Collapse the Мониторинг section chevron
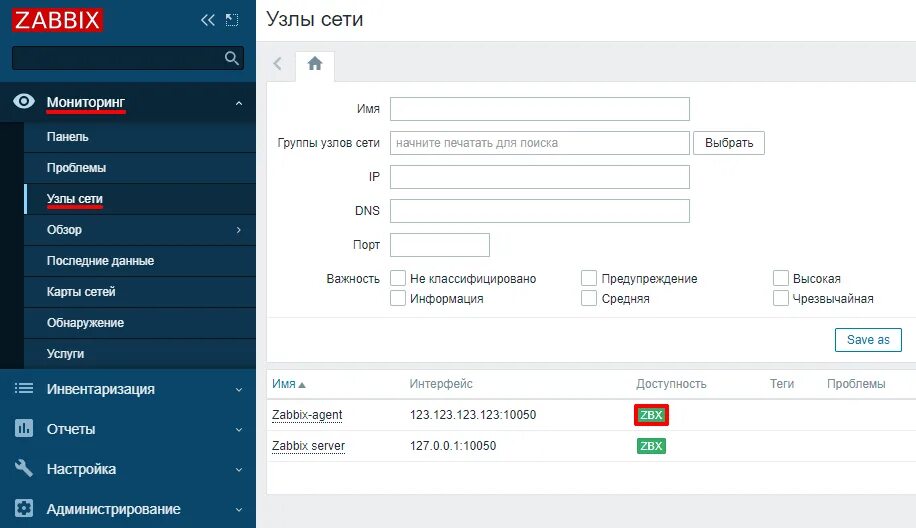This screenshot has height=528, width=916. (x=239, y=103)
